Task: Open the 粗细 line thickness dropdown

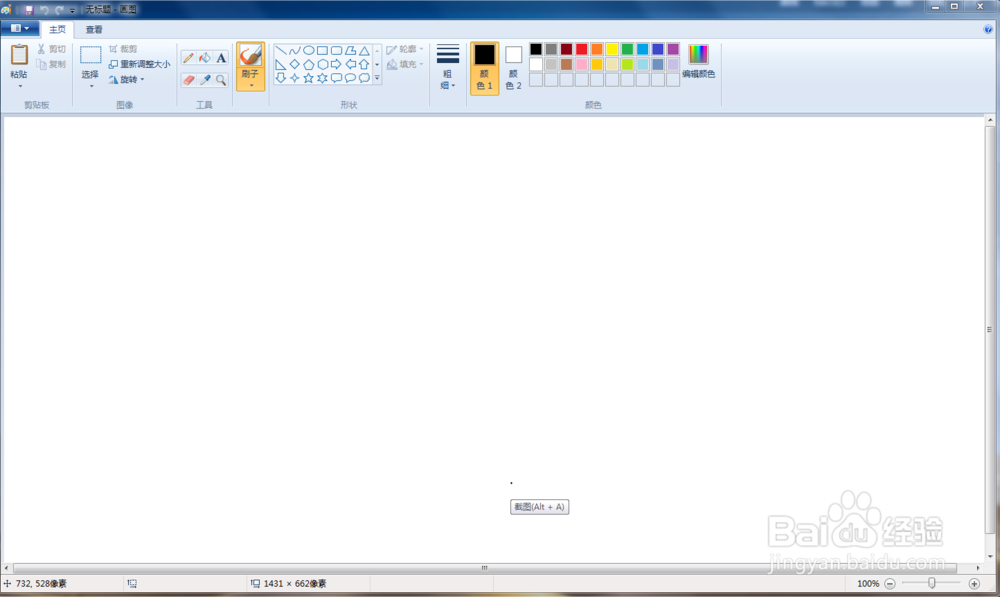Action: (448, 68)
